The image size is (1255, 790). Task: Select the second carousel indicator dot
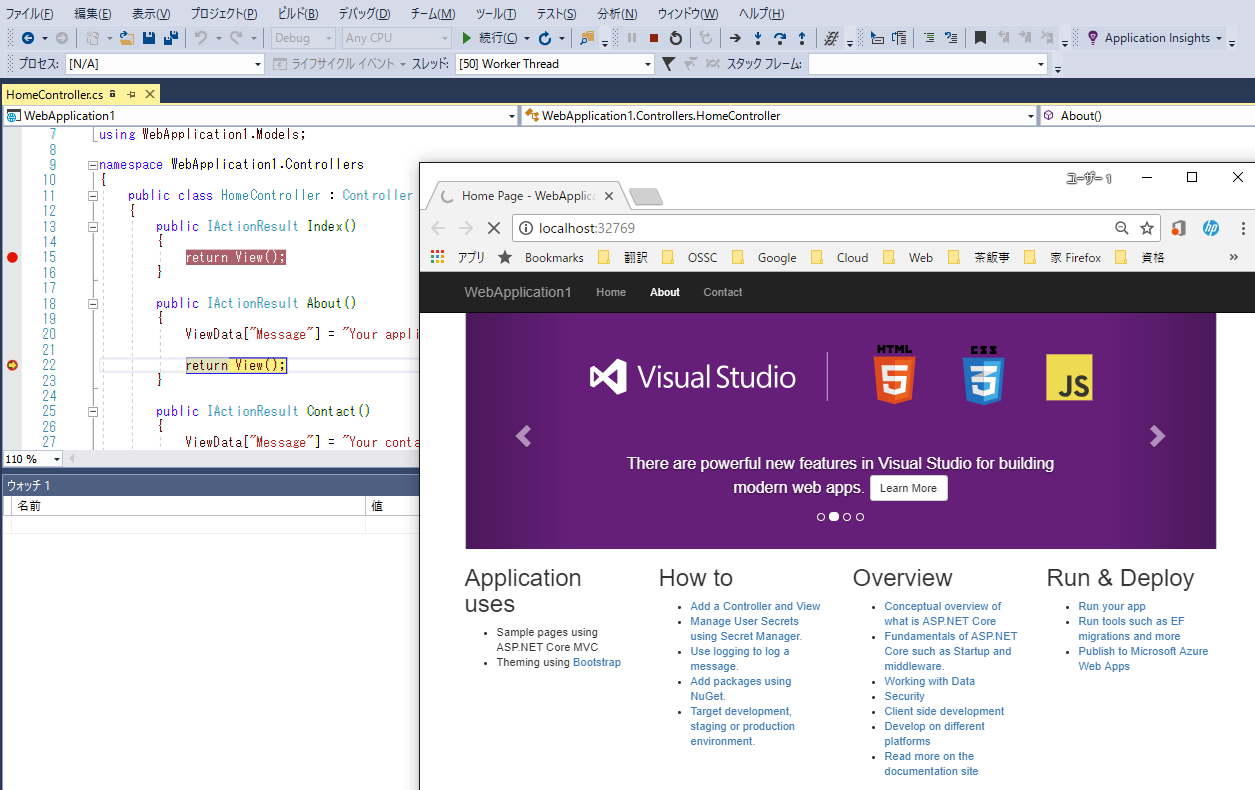834,517
